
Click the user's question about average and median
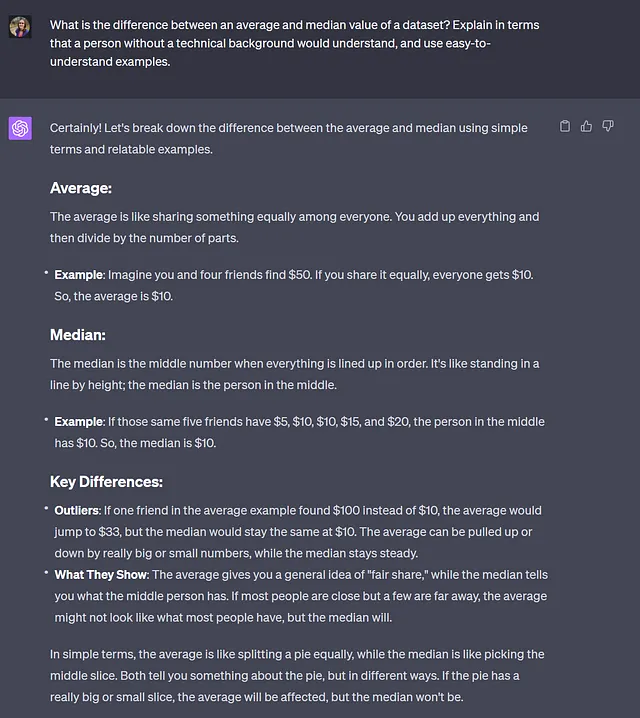point(294,43)
